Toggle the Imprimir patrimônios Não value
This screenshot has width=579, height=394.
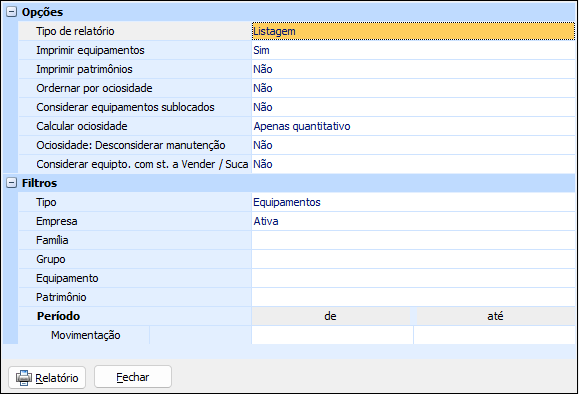coord(413,69)
